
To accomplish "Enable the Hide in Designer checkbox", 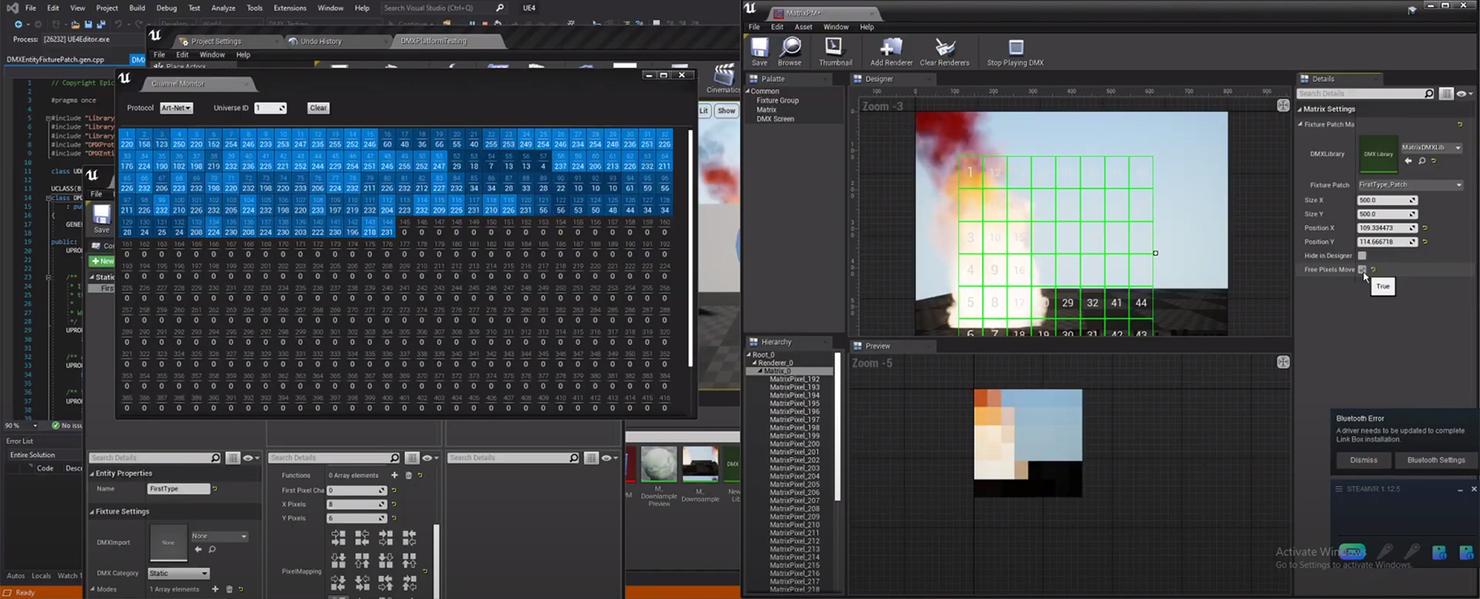I will 1362,256.
